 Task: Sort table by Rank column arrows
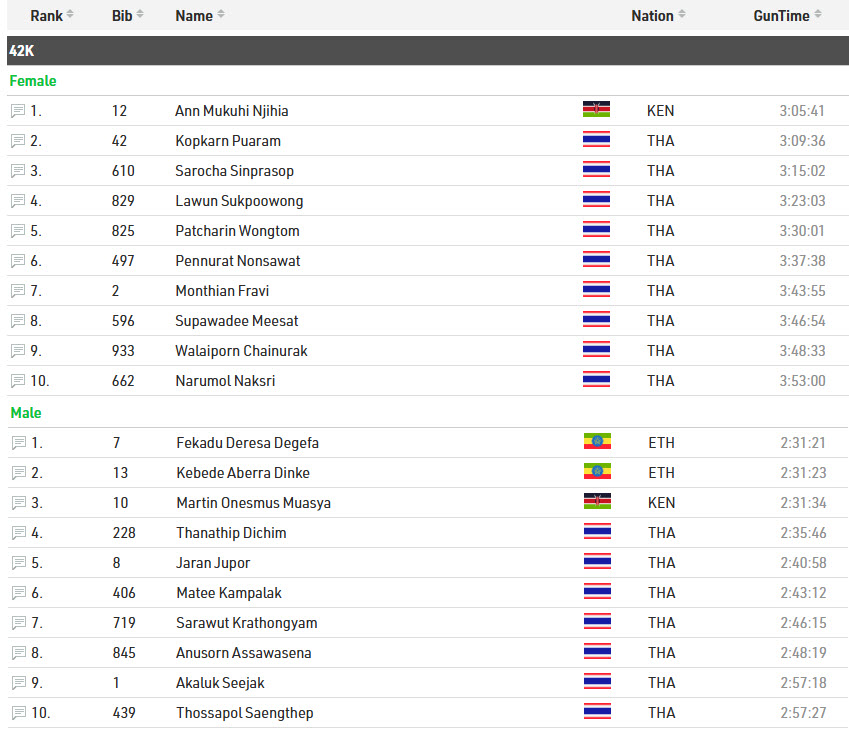pyautogui.click(x=70, y=15)
